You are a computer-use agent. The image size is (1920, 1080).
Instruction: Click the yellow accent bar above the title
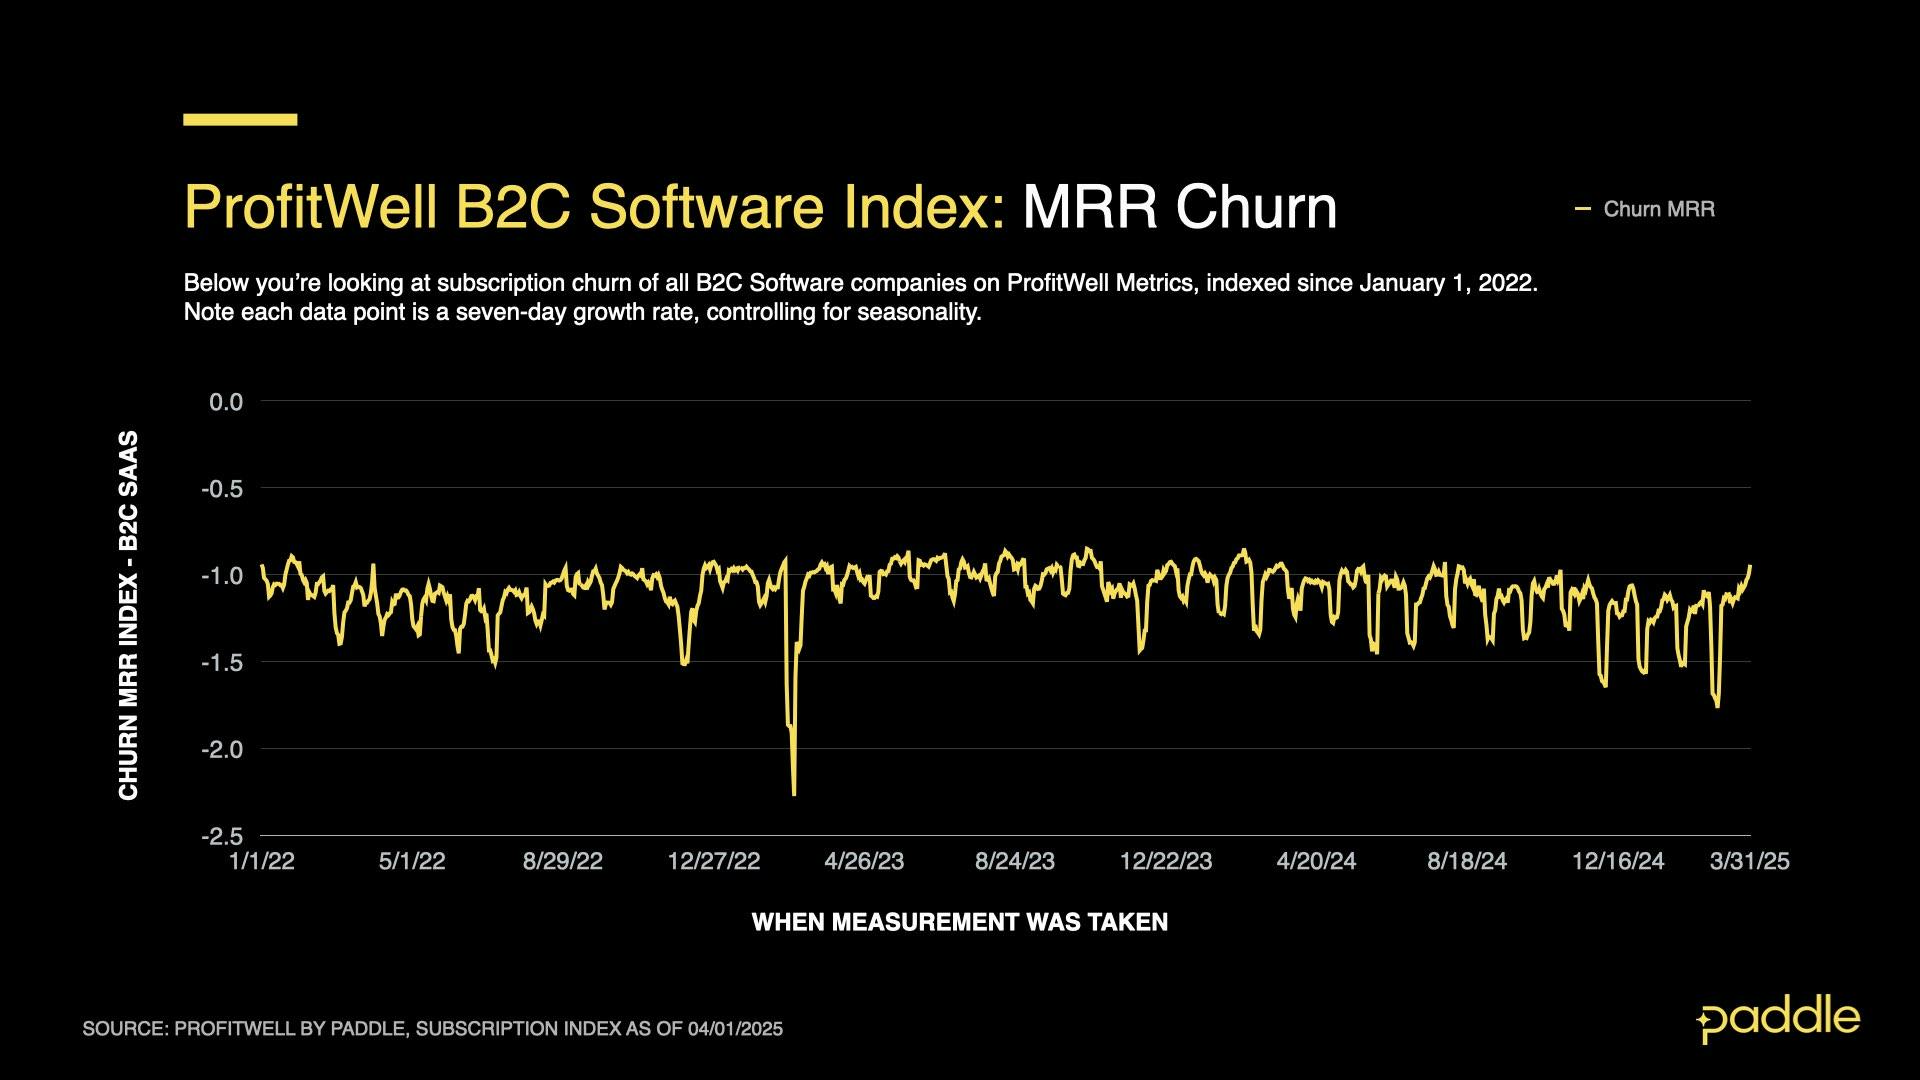click(240, 119)
